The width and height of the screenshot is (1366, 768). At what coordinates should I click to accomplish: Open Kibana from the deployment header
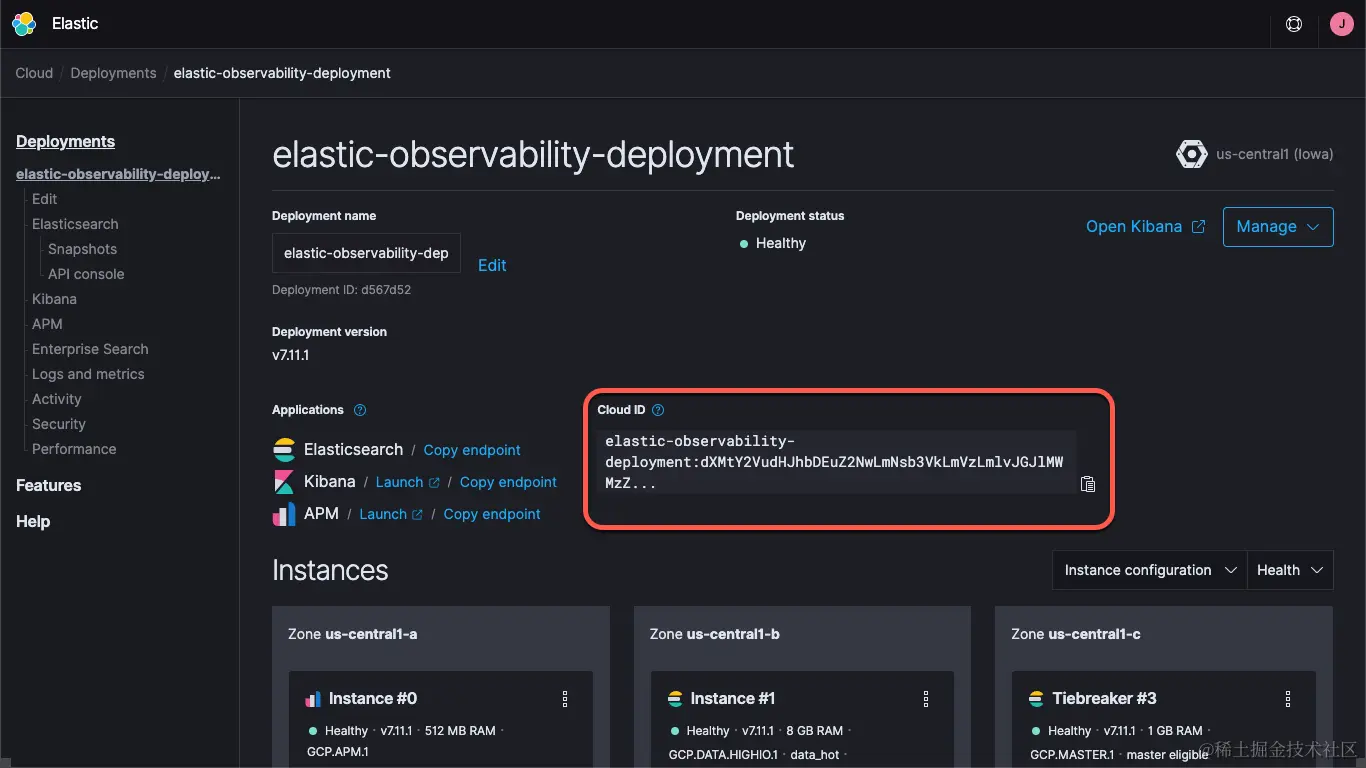1138,226
